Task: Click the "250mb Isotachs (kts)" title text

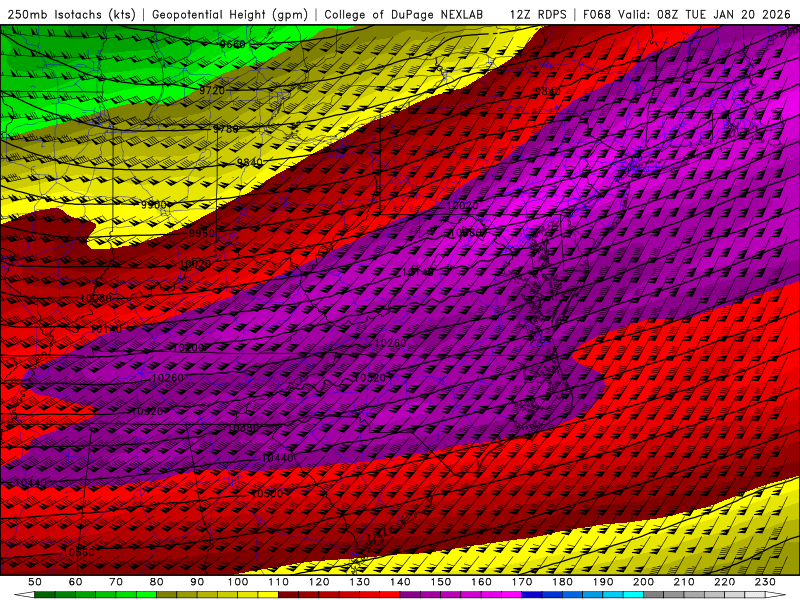Action: 72,15
